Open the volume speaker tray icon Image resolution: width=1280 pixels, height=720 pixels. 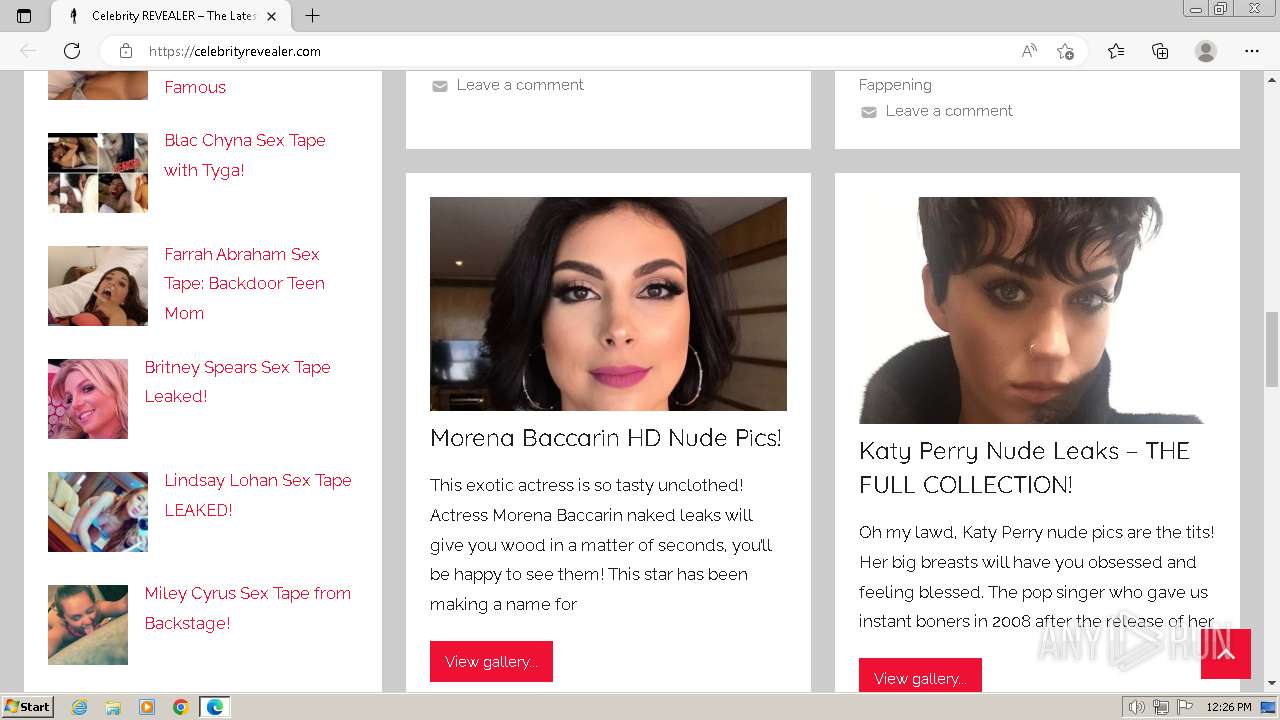[x=1136, y=707]
